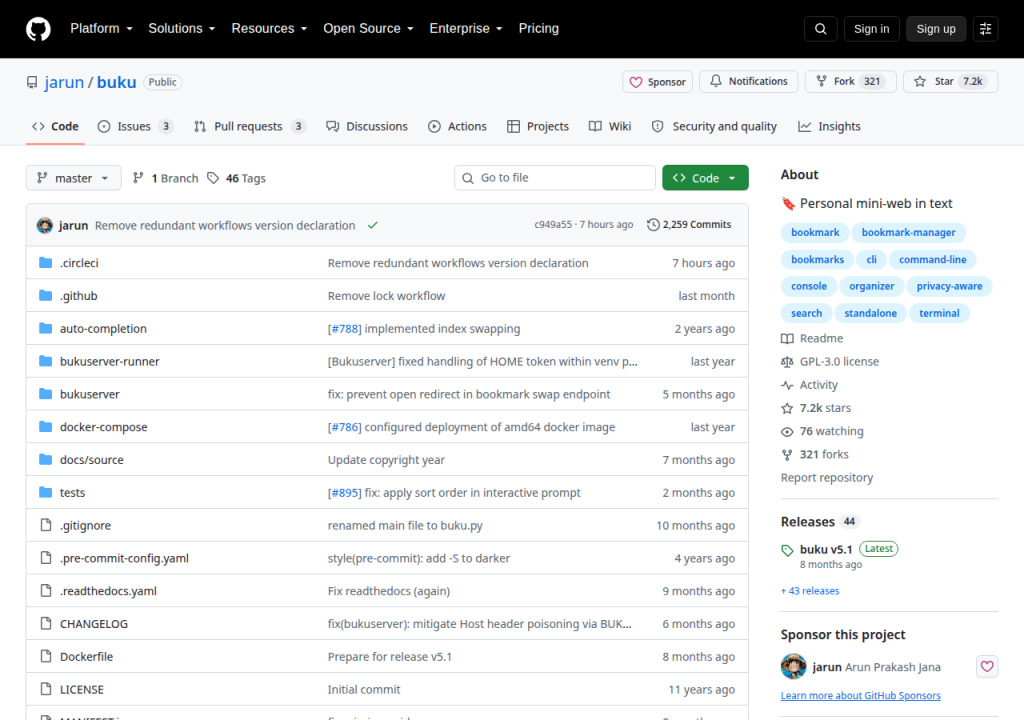Click the license scale icon

tap(787, 362)
